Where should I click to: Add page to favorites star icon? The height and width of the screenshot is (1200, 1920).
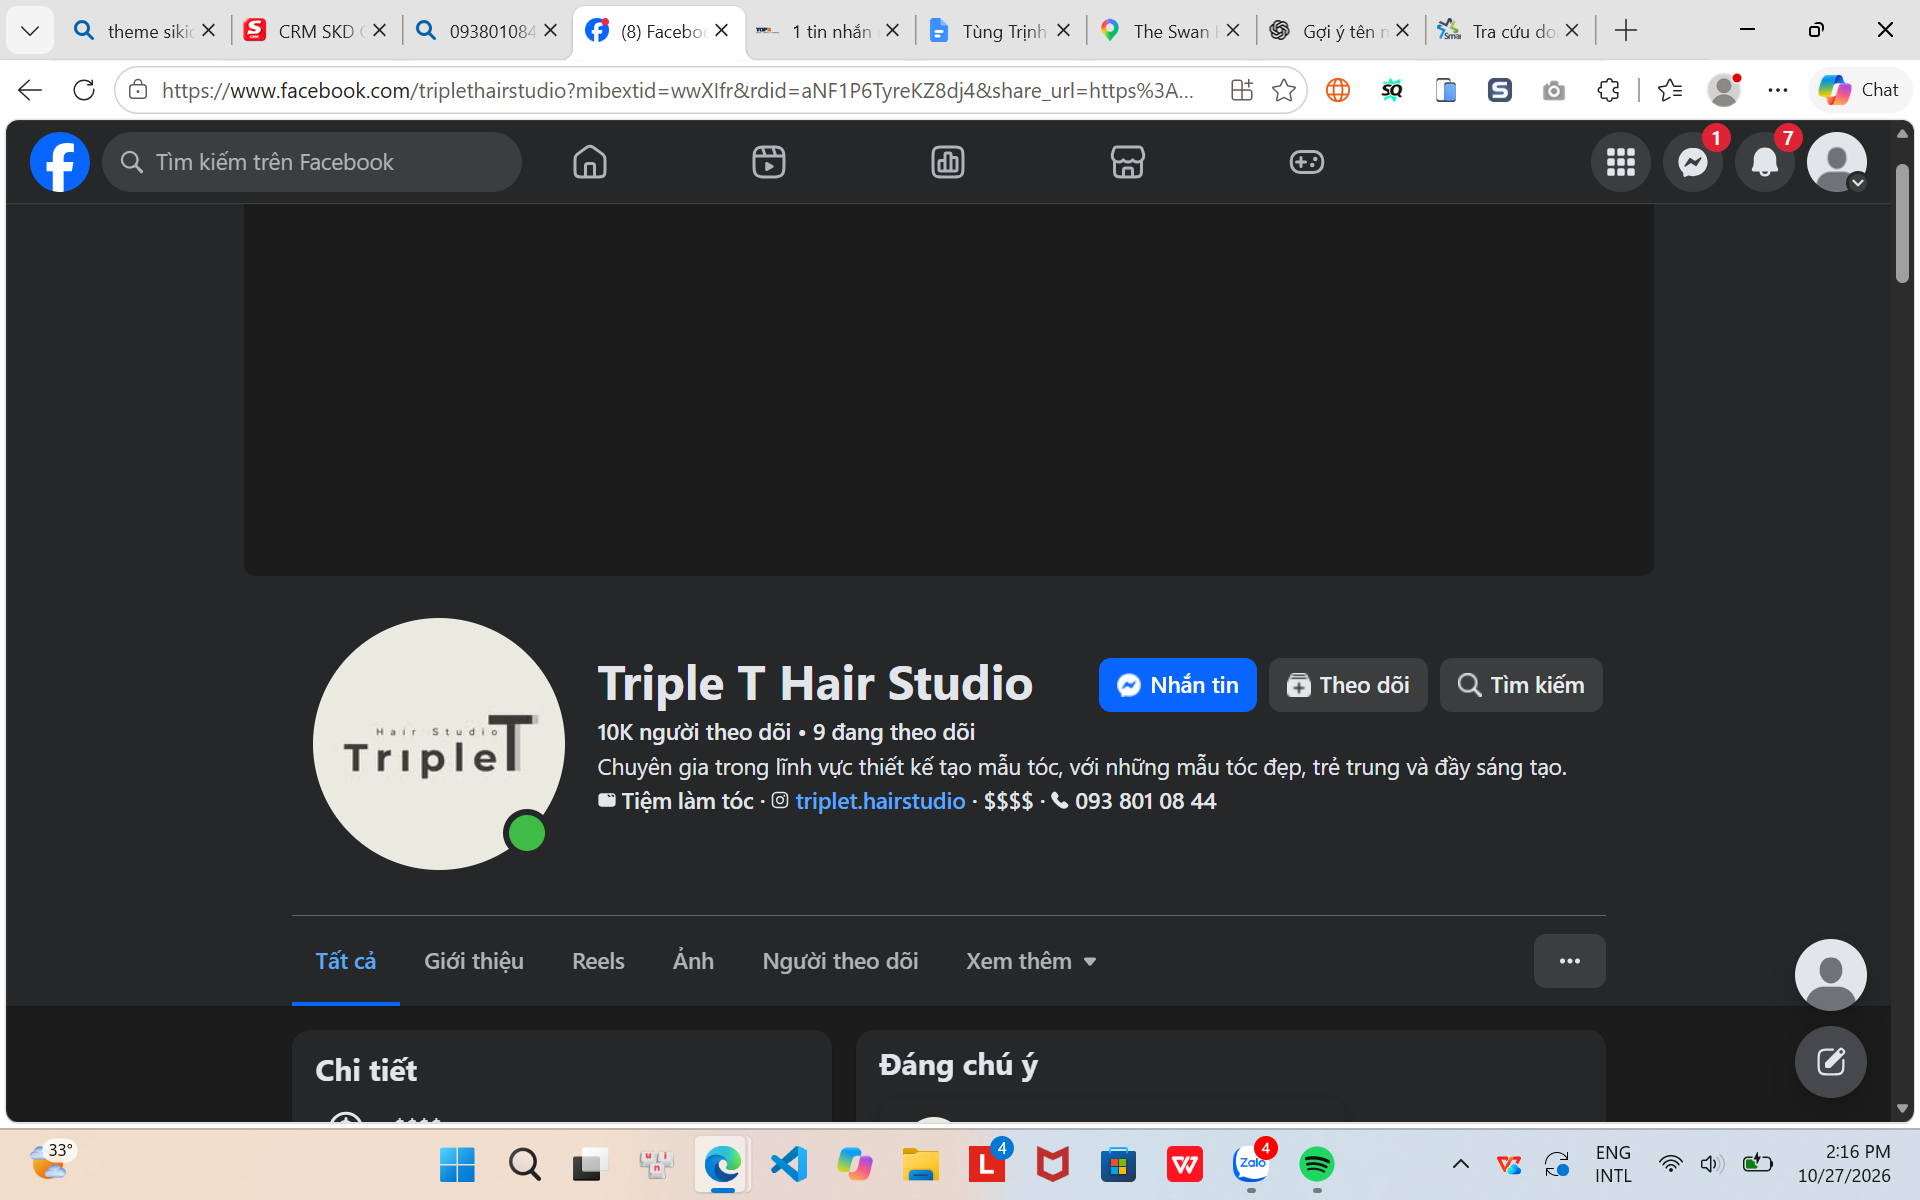coord(1284,90)
